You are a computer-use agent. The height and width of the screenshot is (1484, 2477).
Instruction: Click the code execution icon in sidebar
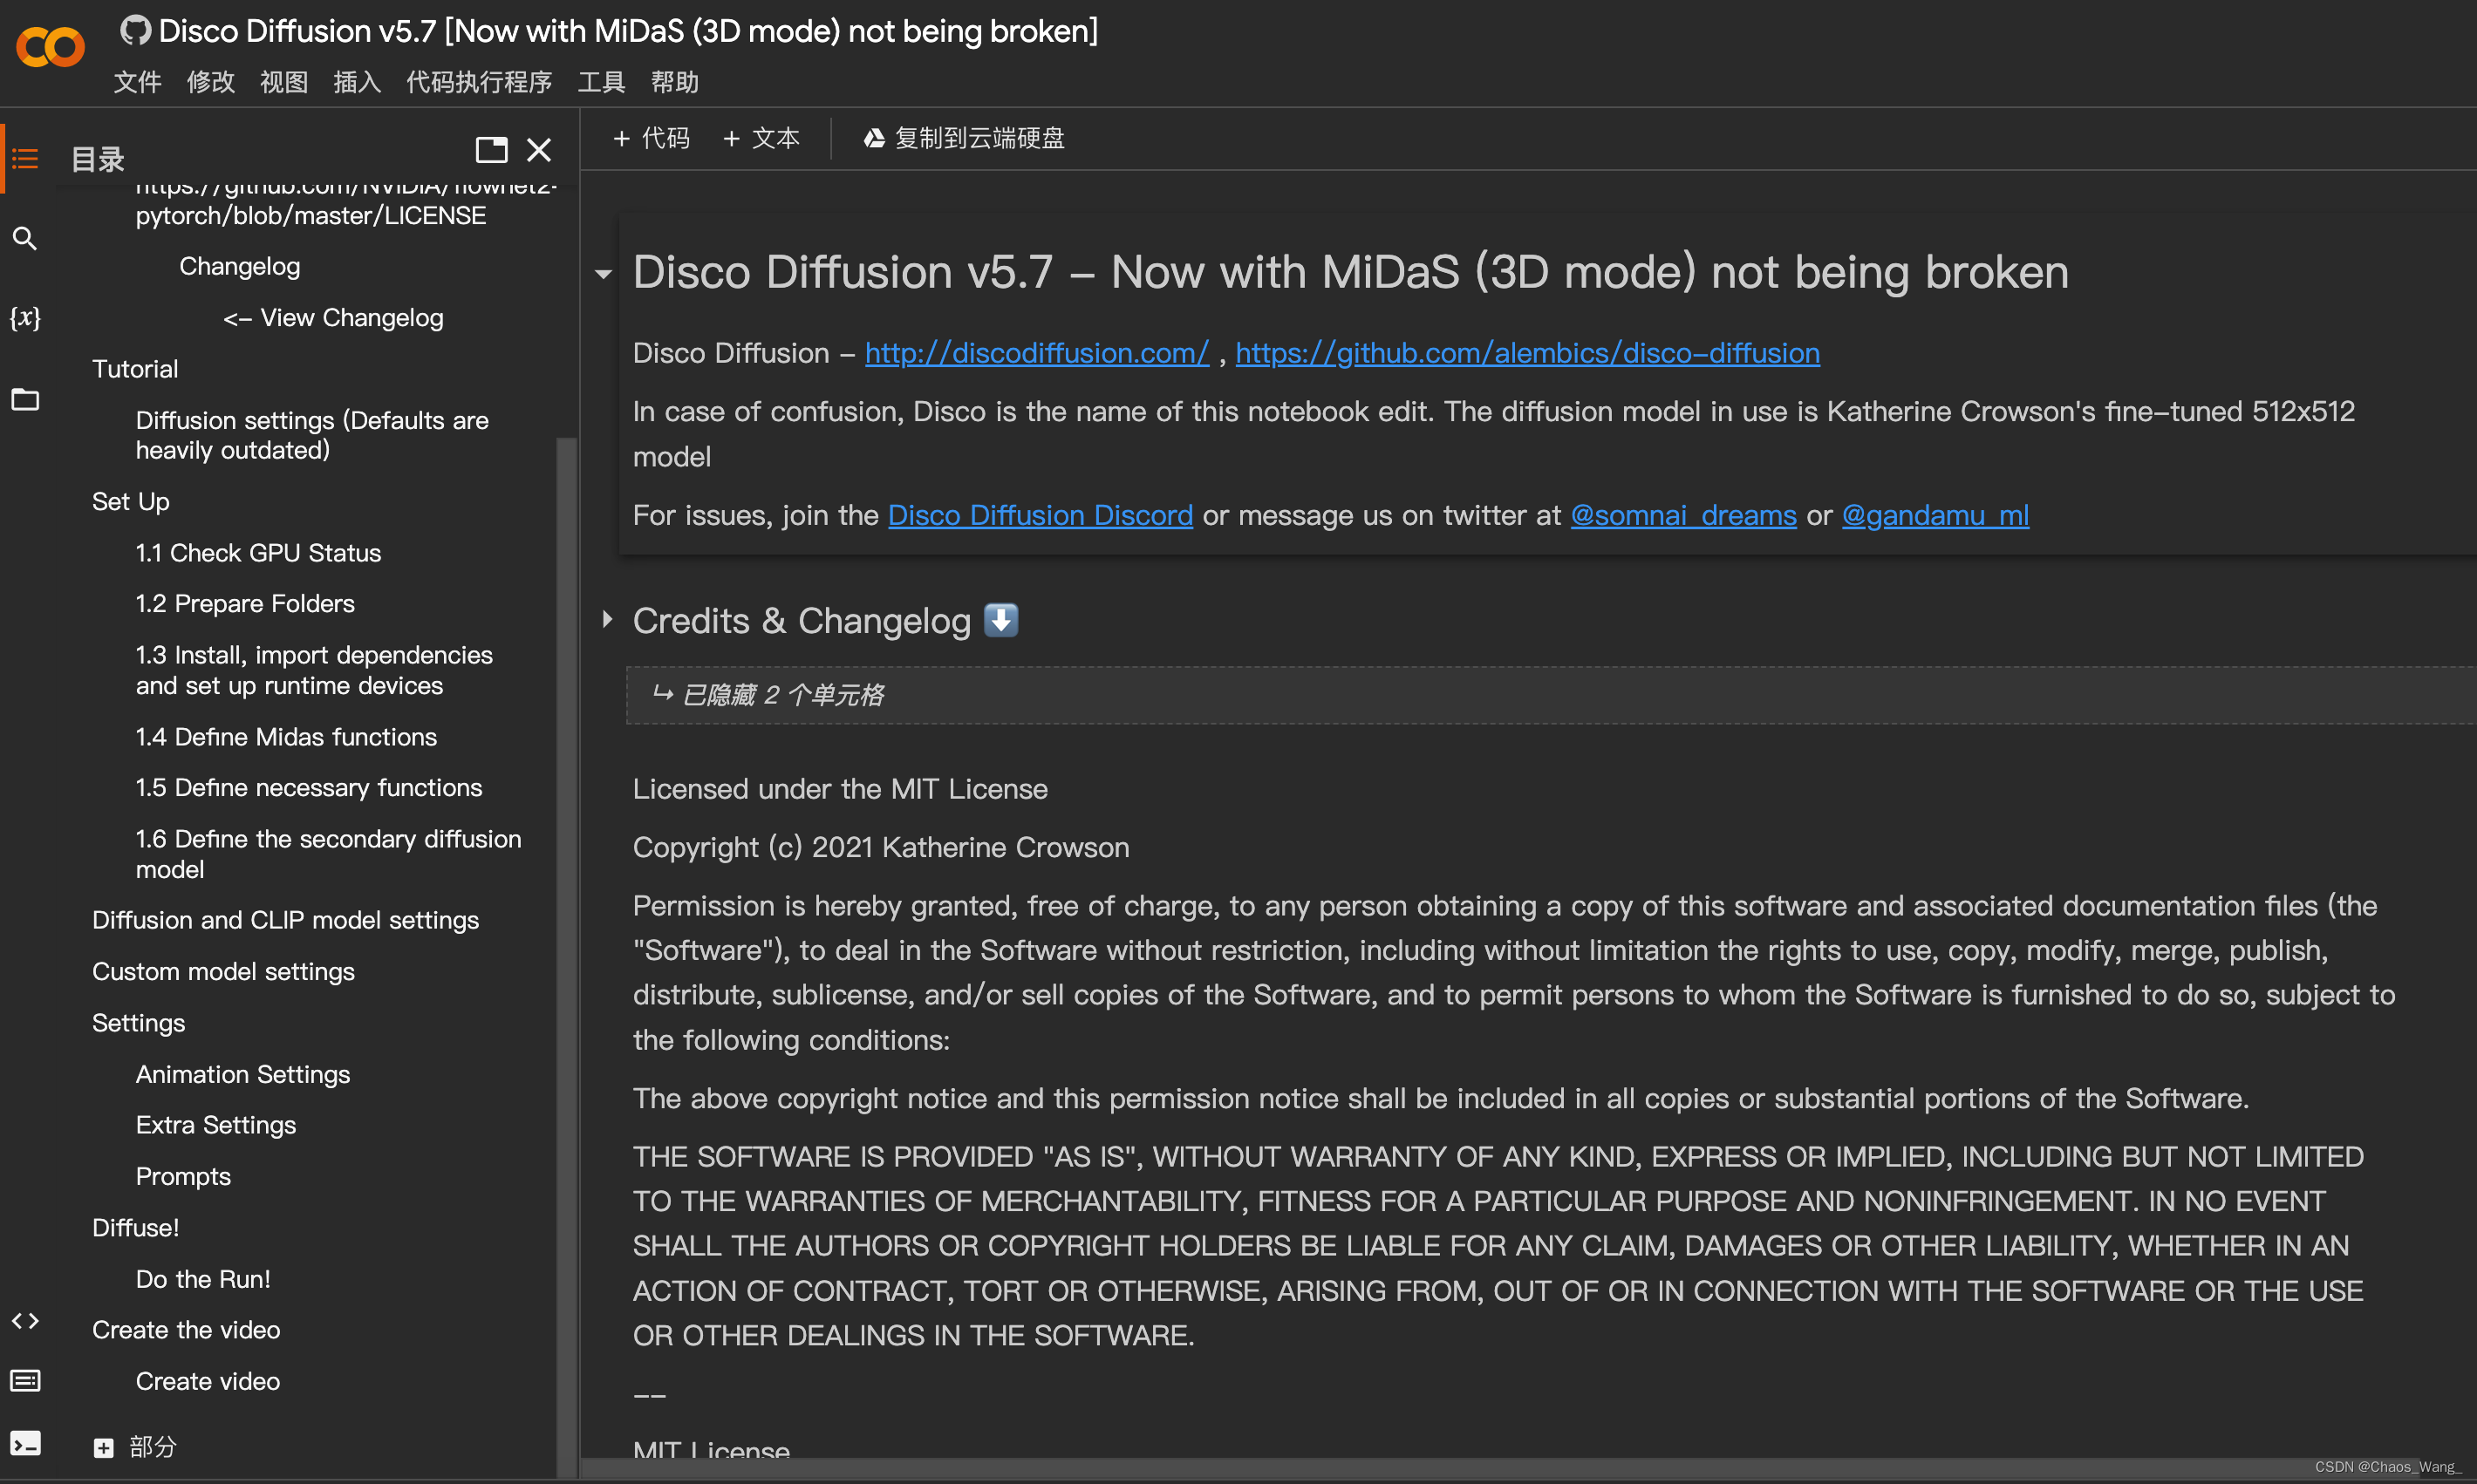click(x=26, y=1445)
